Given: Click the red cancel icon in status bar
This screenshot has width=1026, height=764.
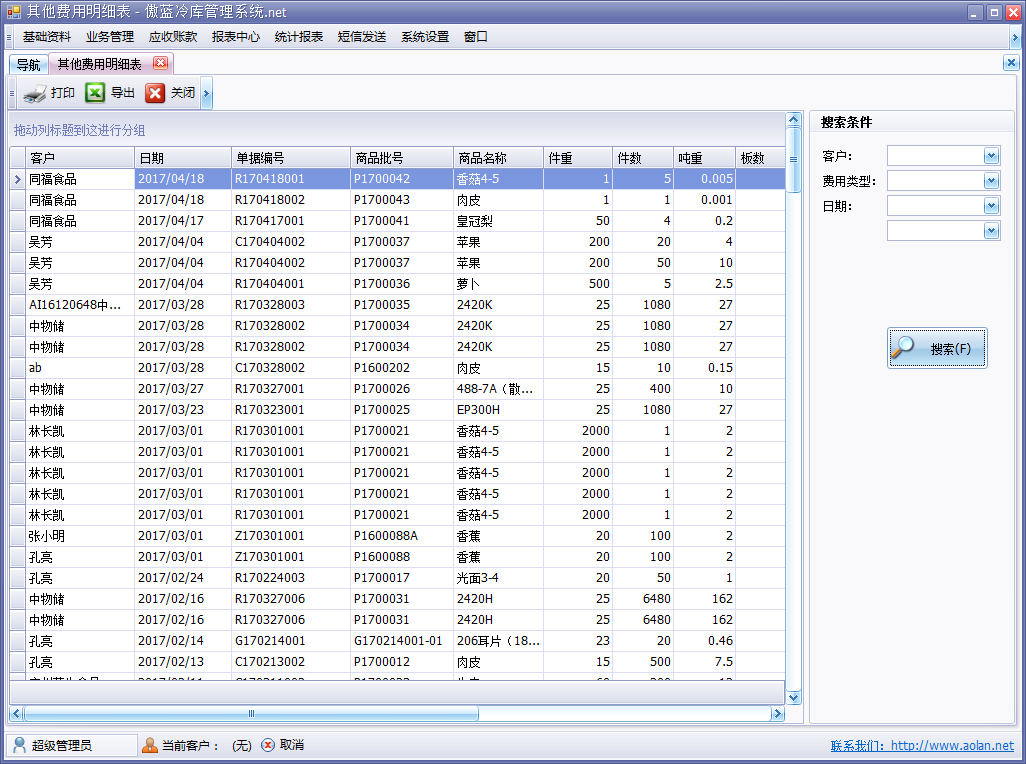Looking at the screenshot, I should (x=268, y=745).
